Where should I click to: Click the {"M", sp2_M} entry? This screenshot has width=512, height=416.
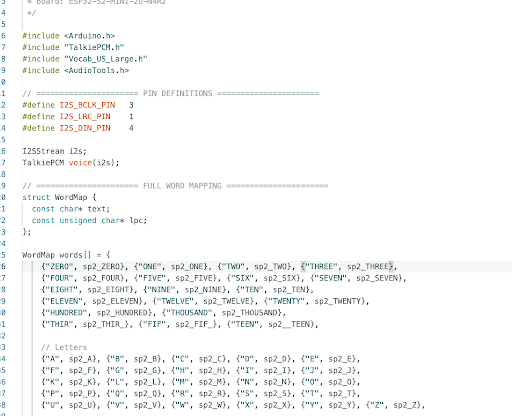coord(199,382)
